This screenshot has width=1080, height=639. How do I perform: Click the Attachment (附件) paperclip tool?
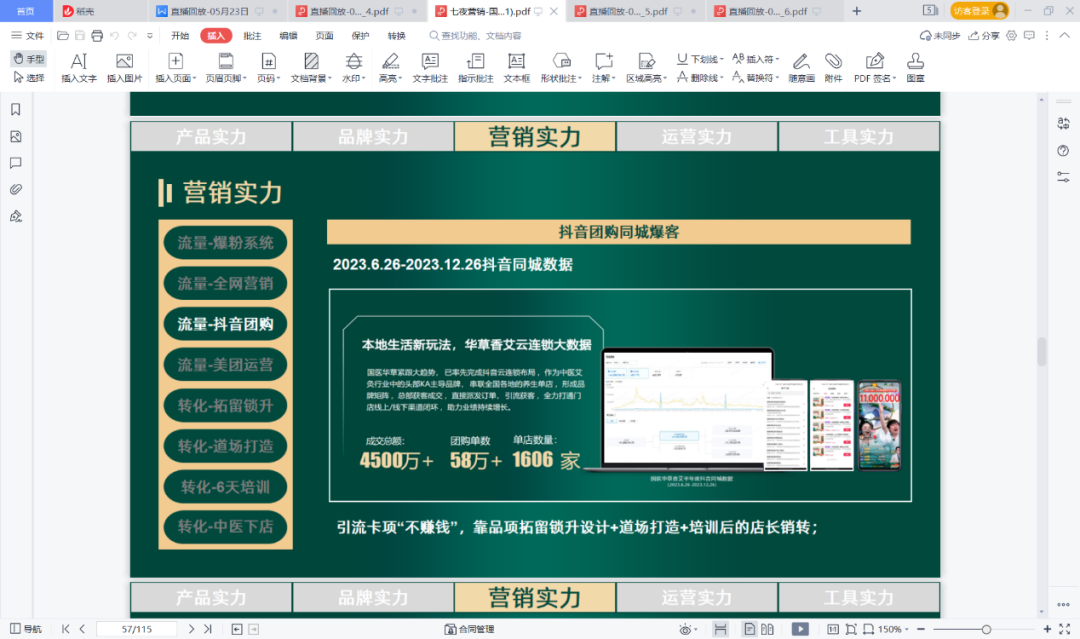[x=833, y=68]
